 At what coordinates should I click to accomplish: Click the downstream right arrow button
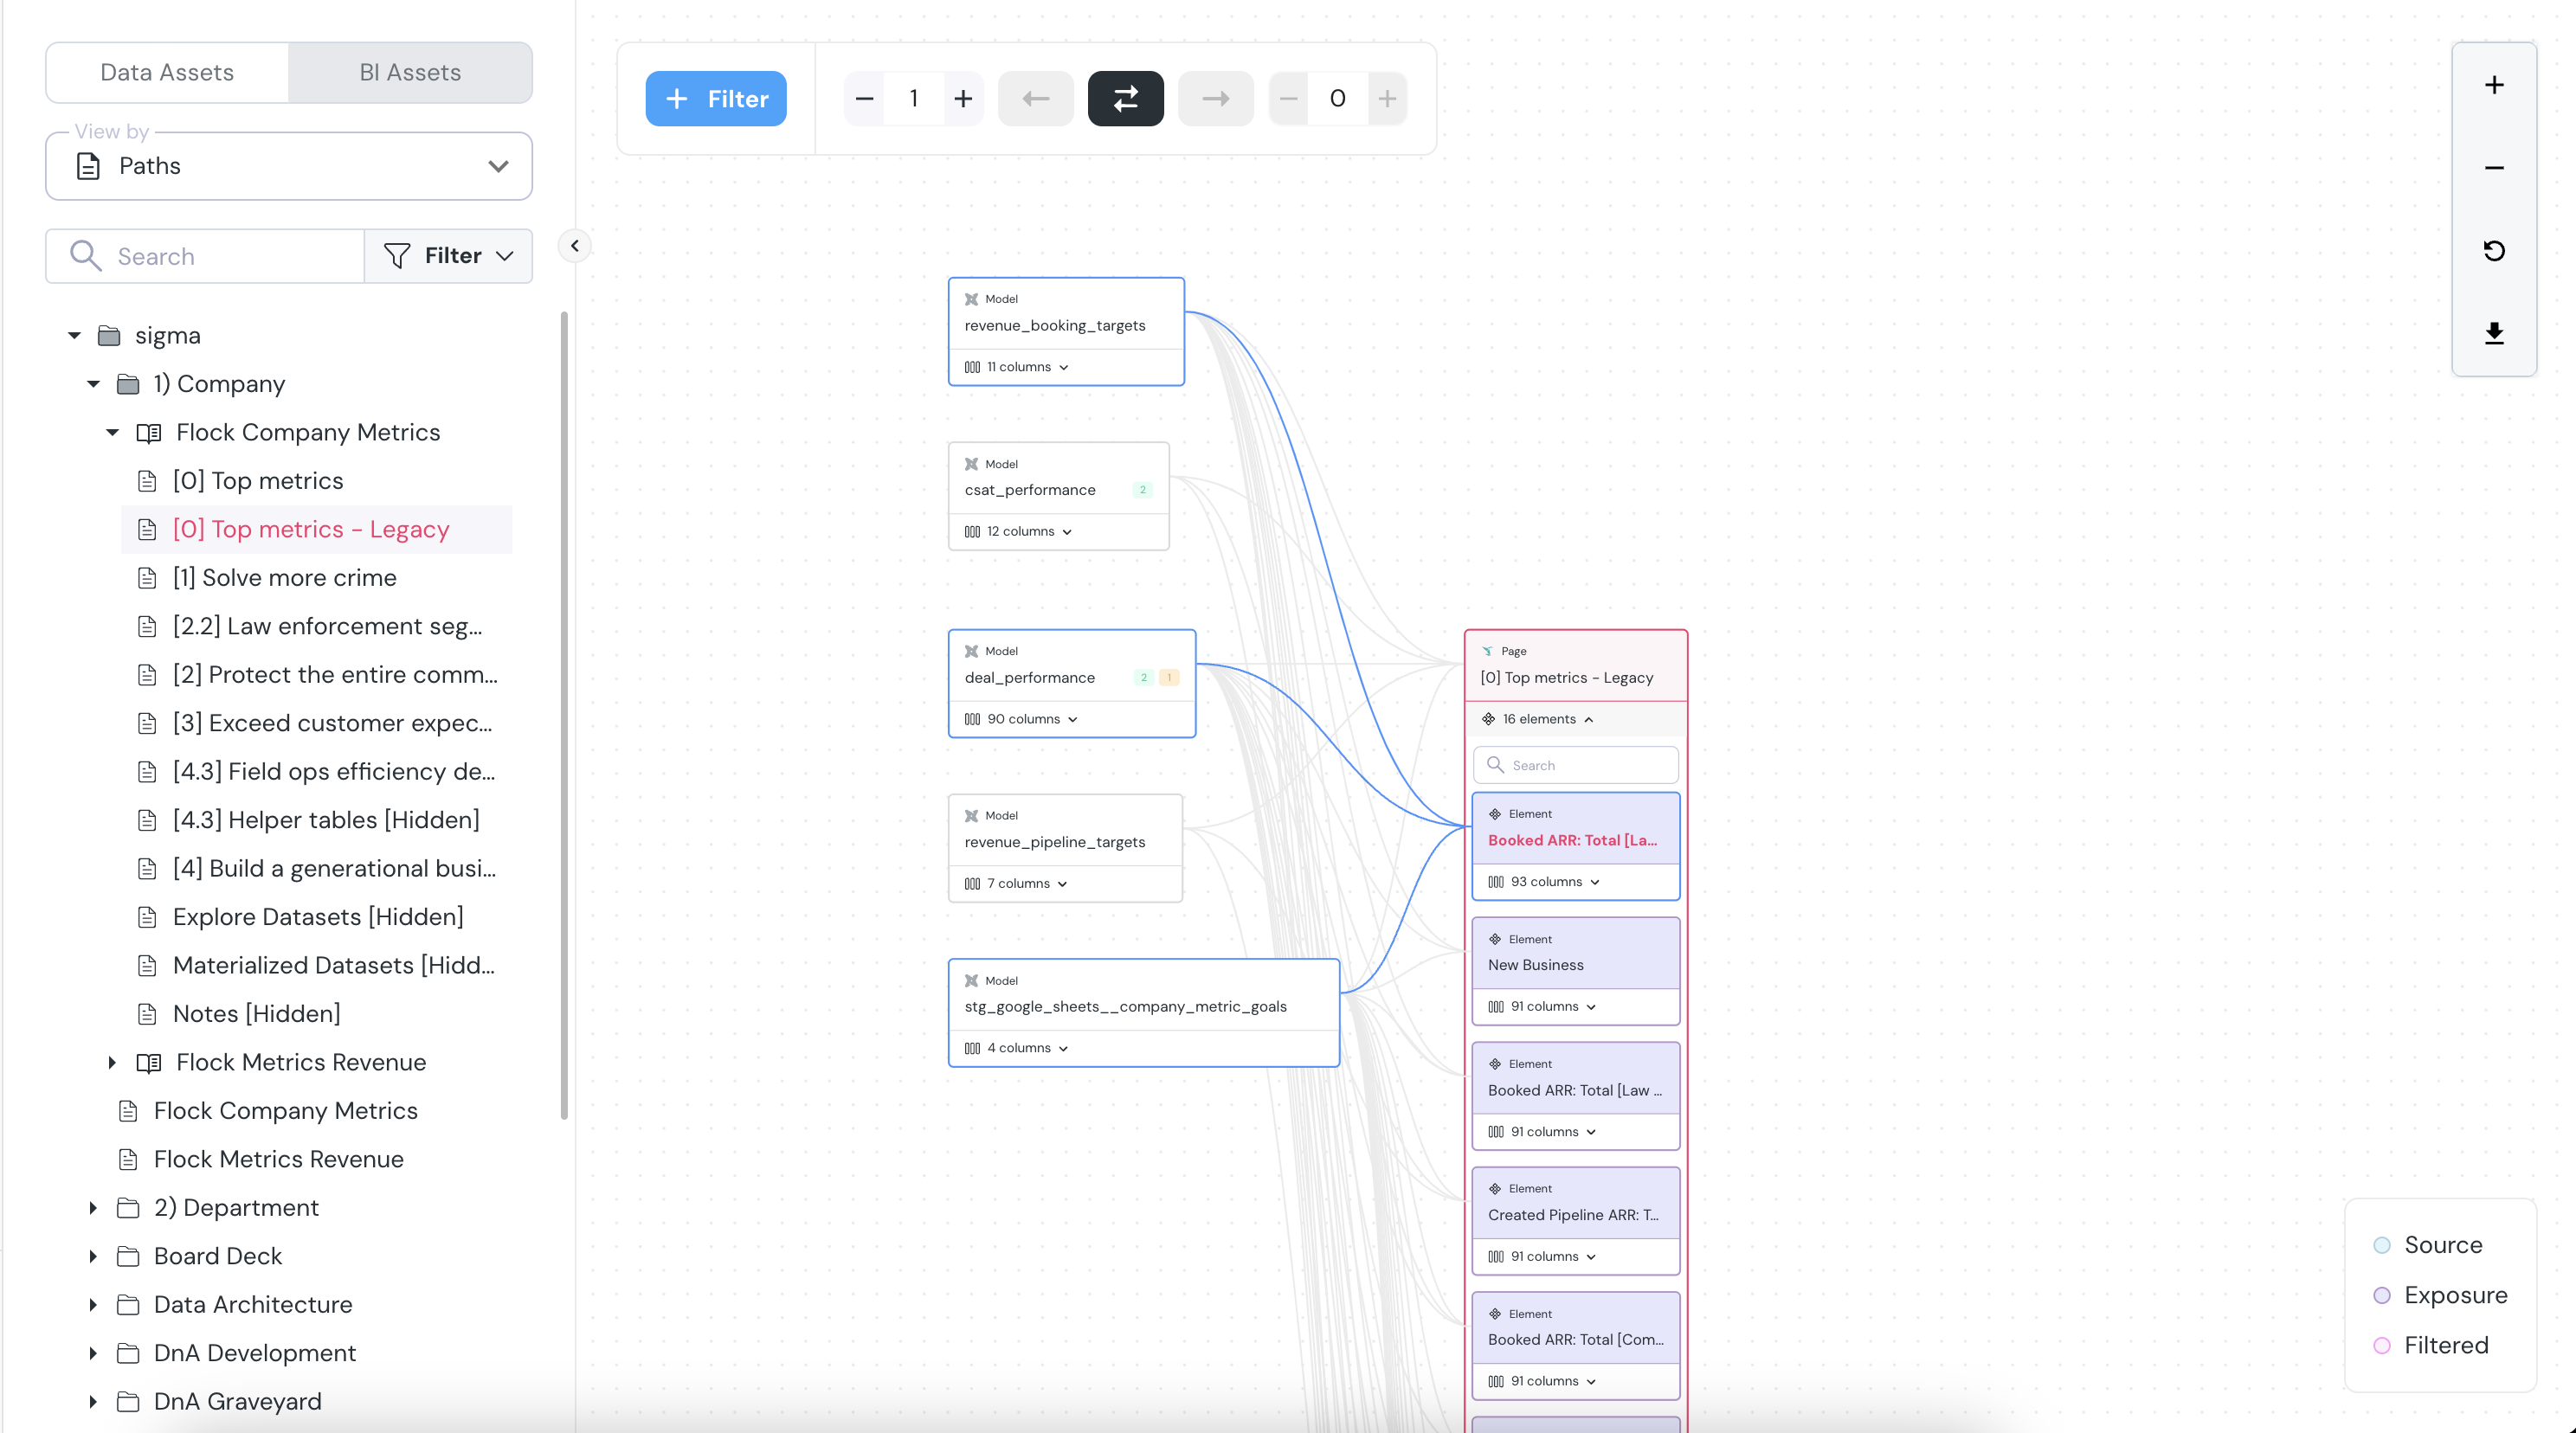(1215, 99)
